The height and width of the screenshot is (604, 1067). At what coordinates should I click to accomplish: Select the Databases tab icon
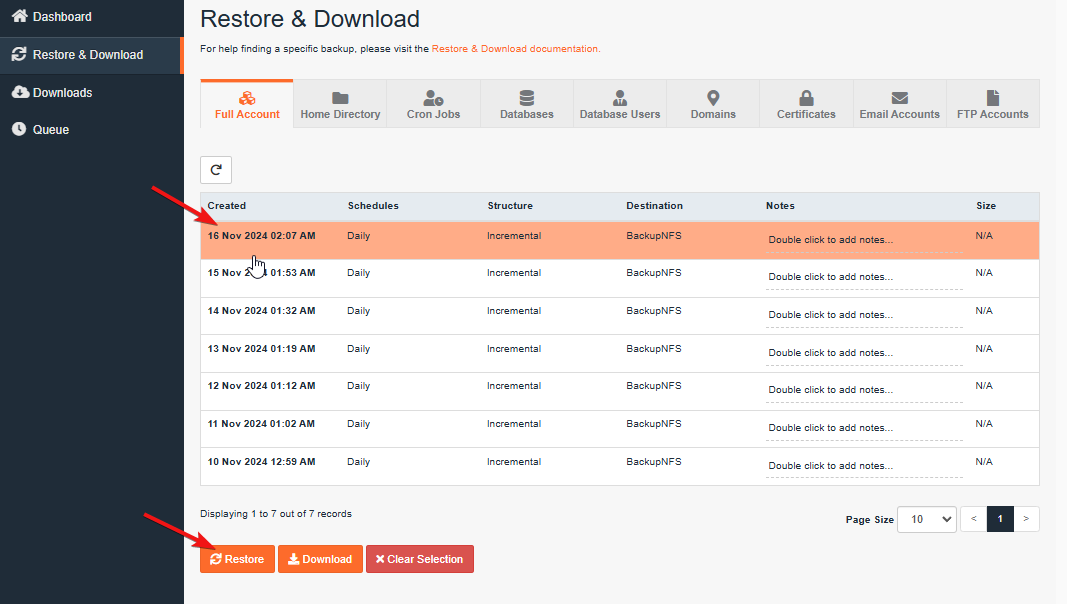[526, 98]
